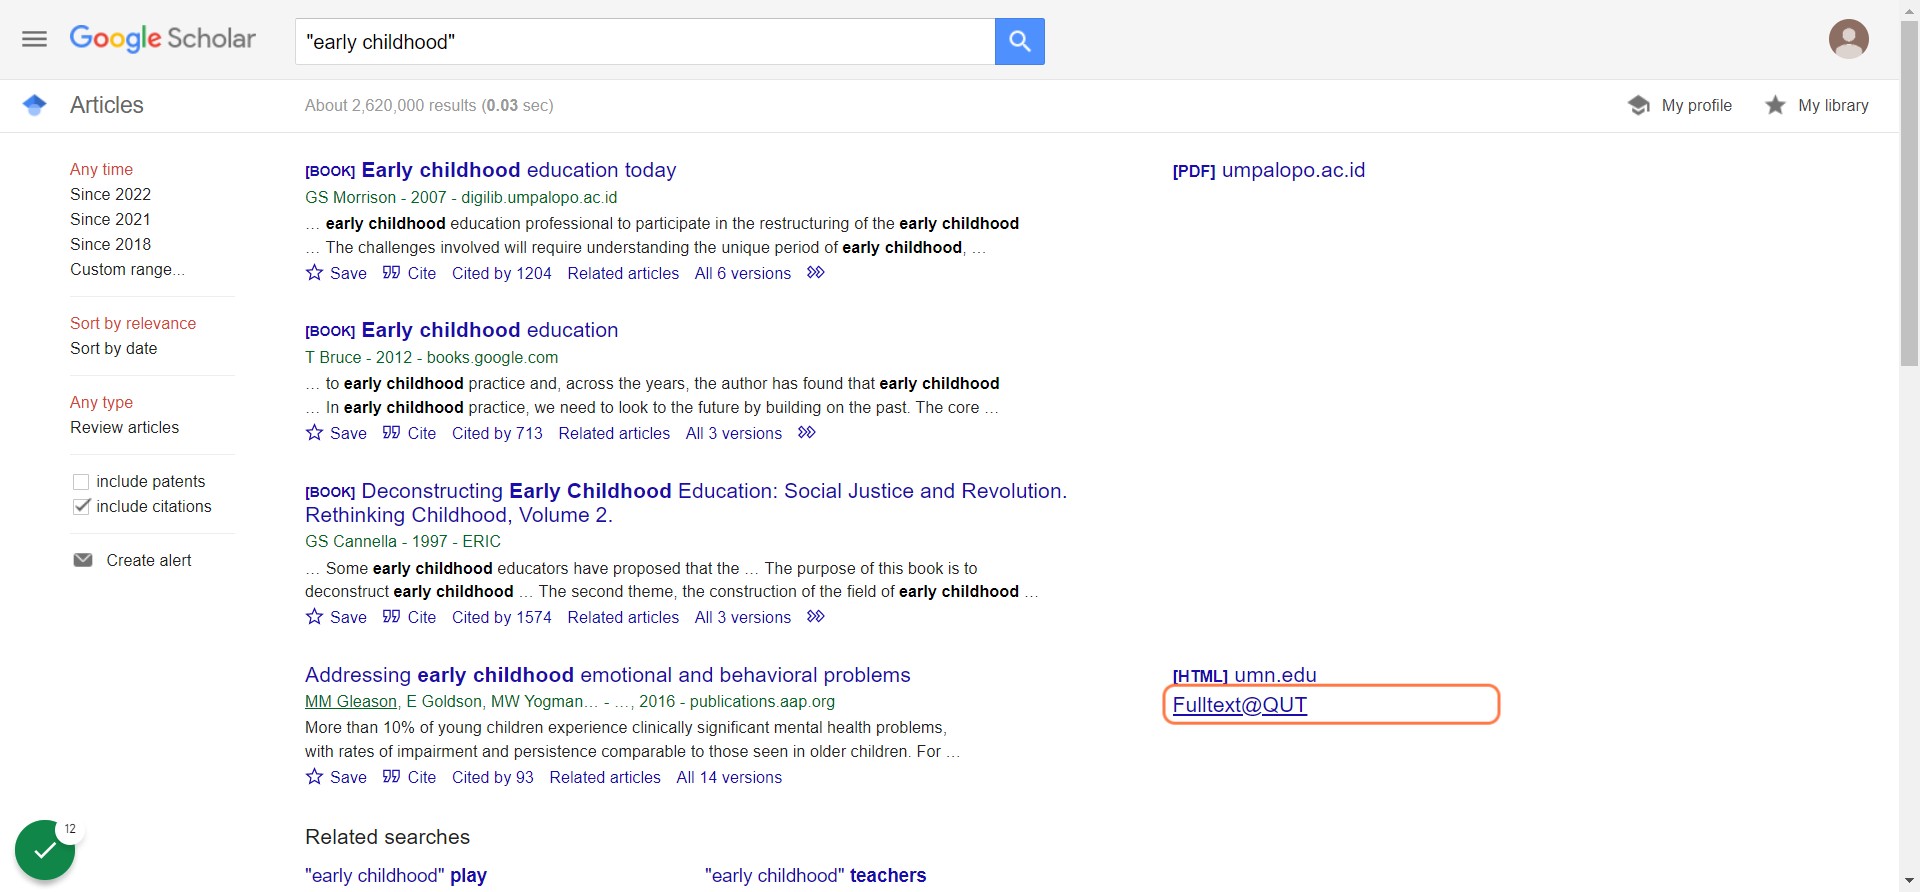This screenshot has height=892, width=1920.
Task: Save the Early childhood education today result
Action: point(336,273)
